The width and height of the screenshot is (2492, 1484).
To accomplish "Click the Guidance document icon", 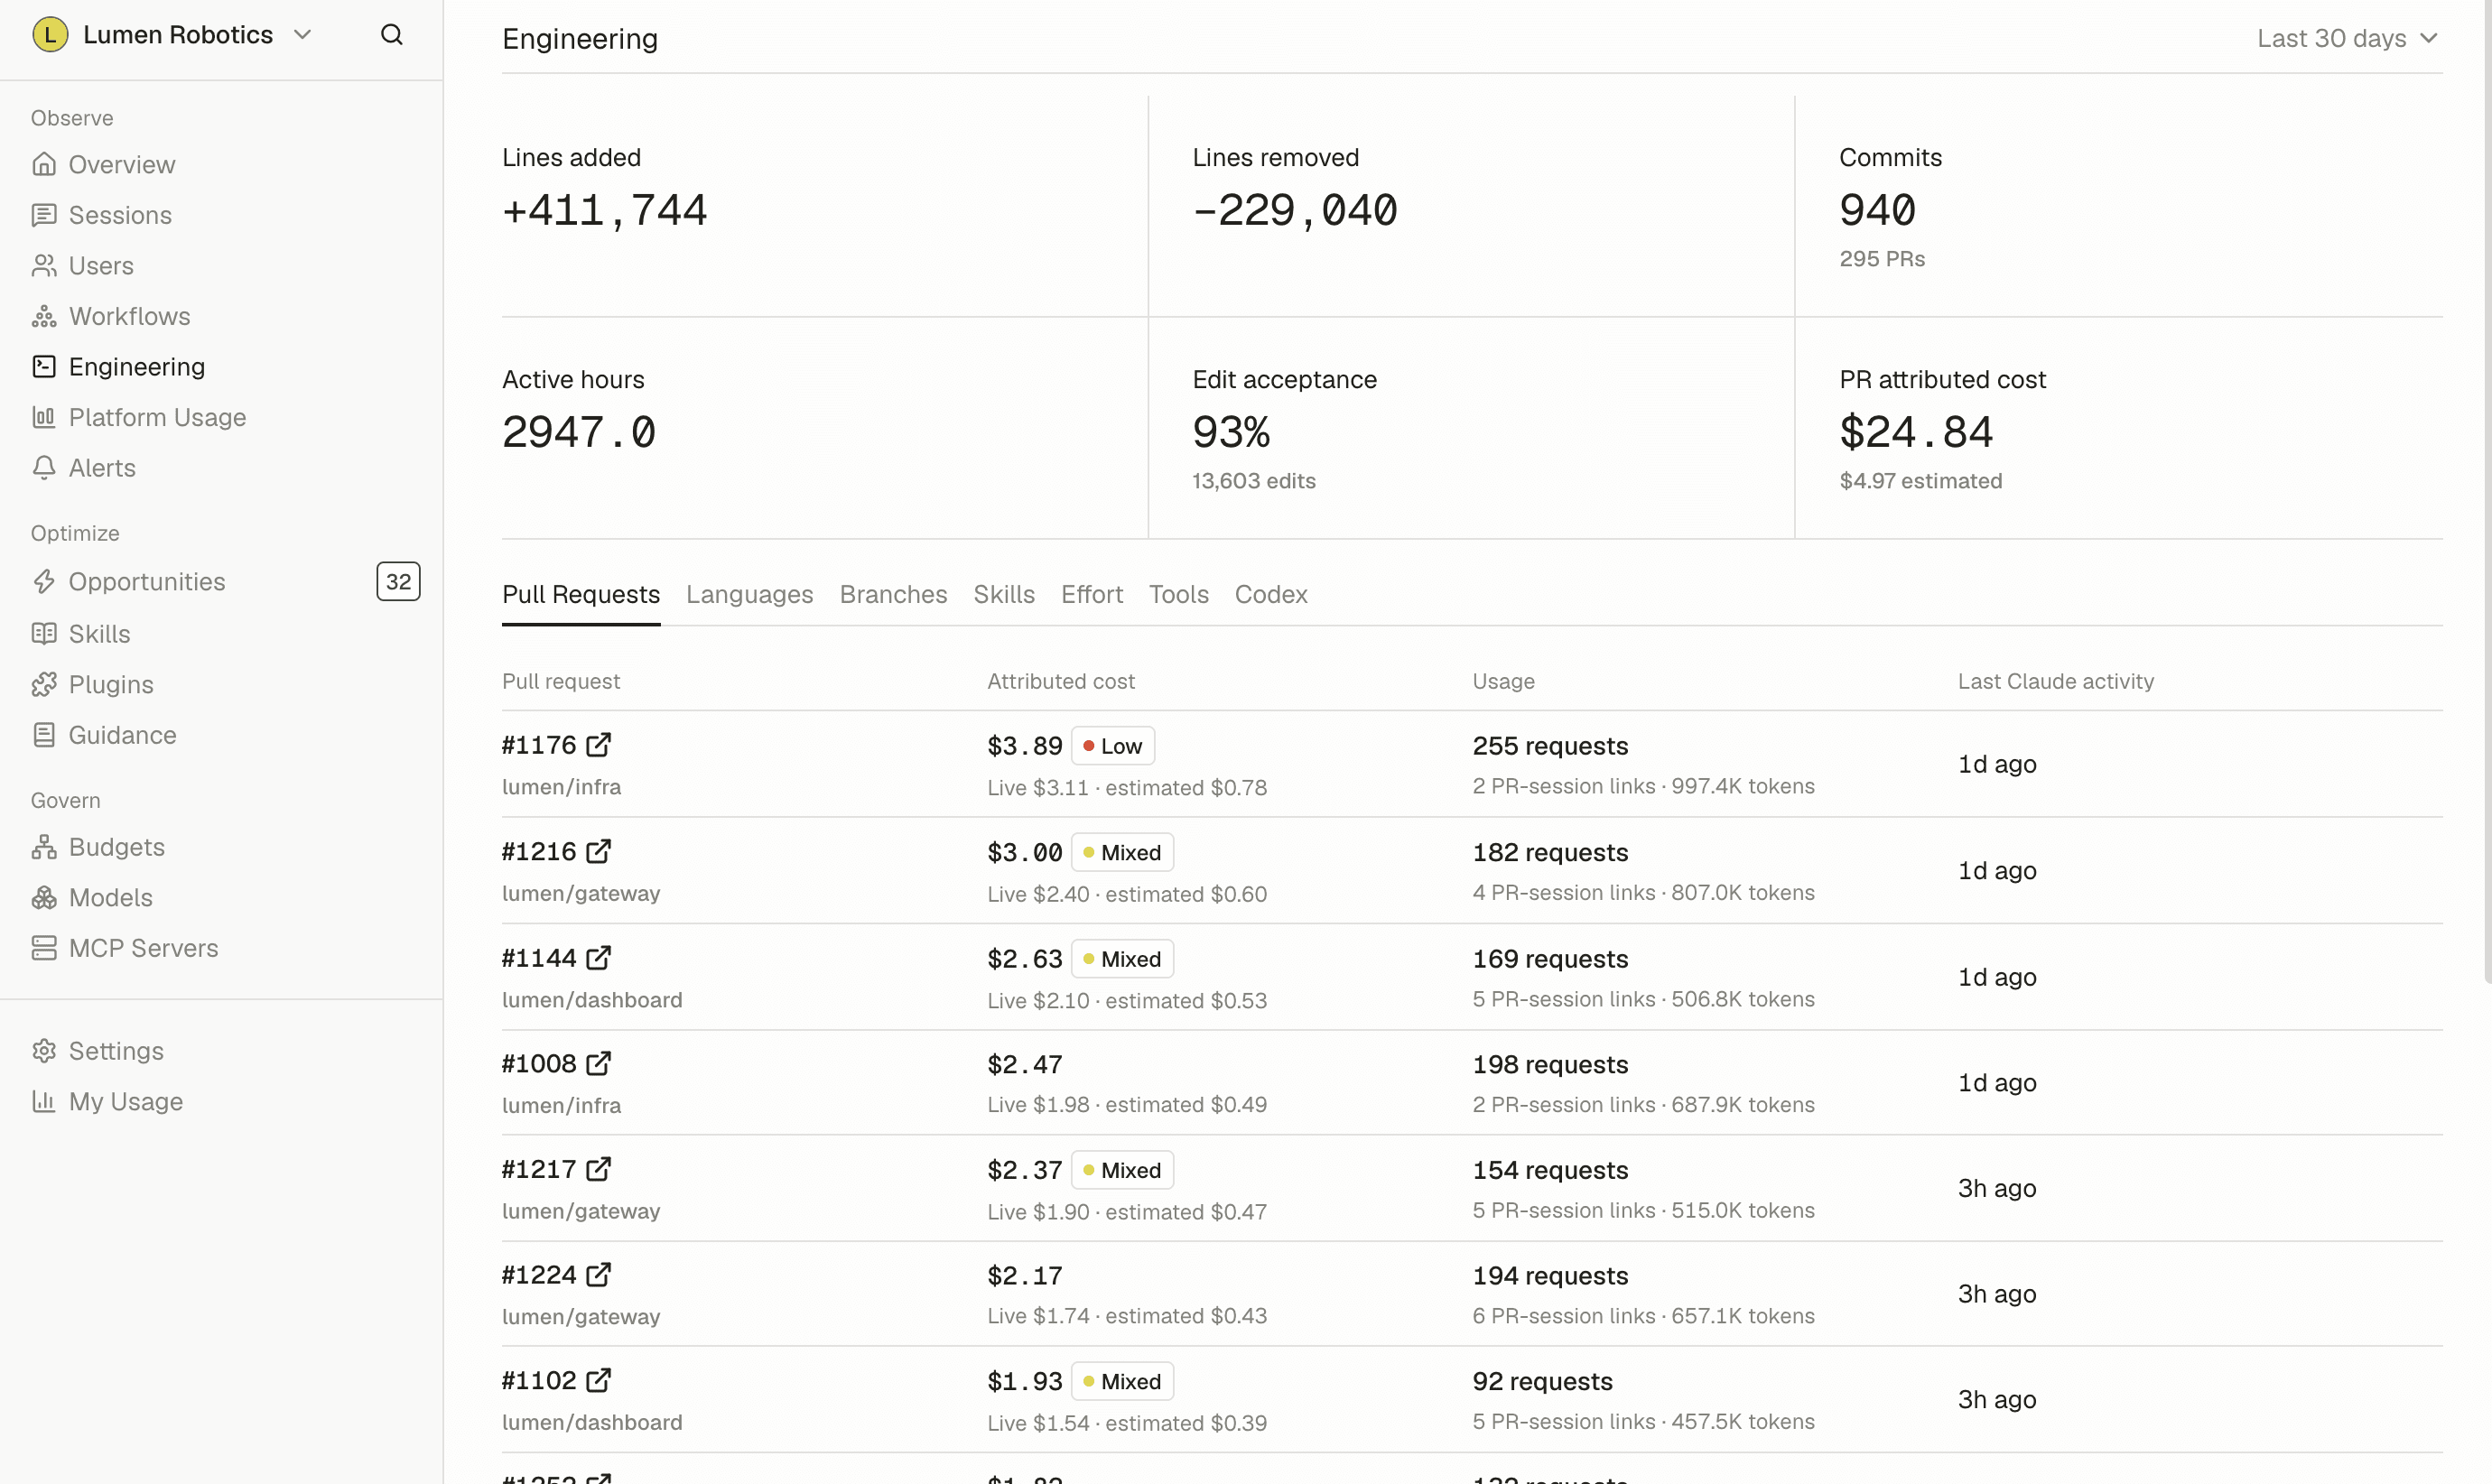I will point(44,735).
